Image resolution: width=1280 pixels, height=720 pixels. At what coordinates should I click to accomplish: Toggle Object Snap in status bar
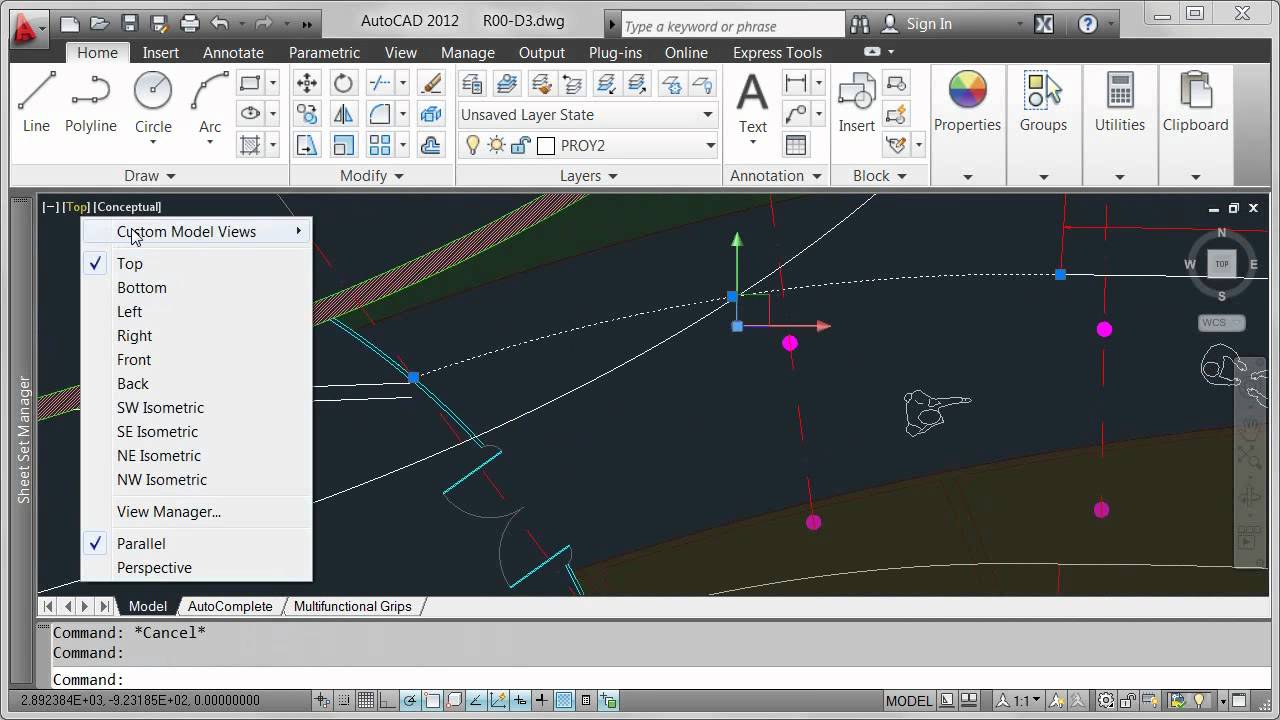pyautogui.click(x=432, y=700)
